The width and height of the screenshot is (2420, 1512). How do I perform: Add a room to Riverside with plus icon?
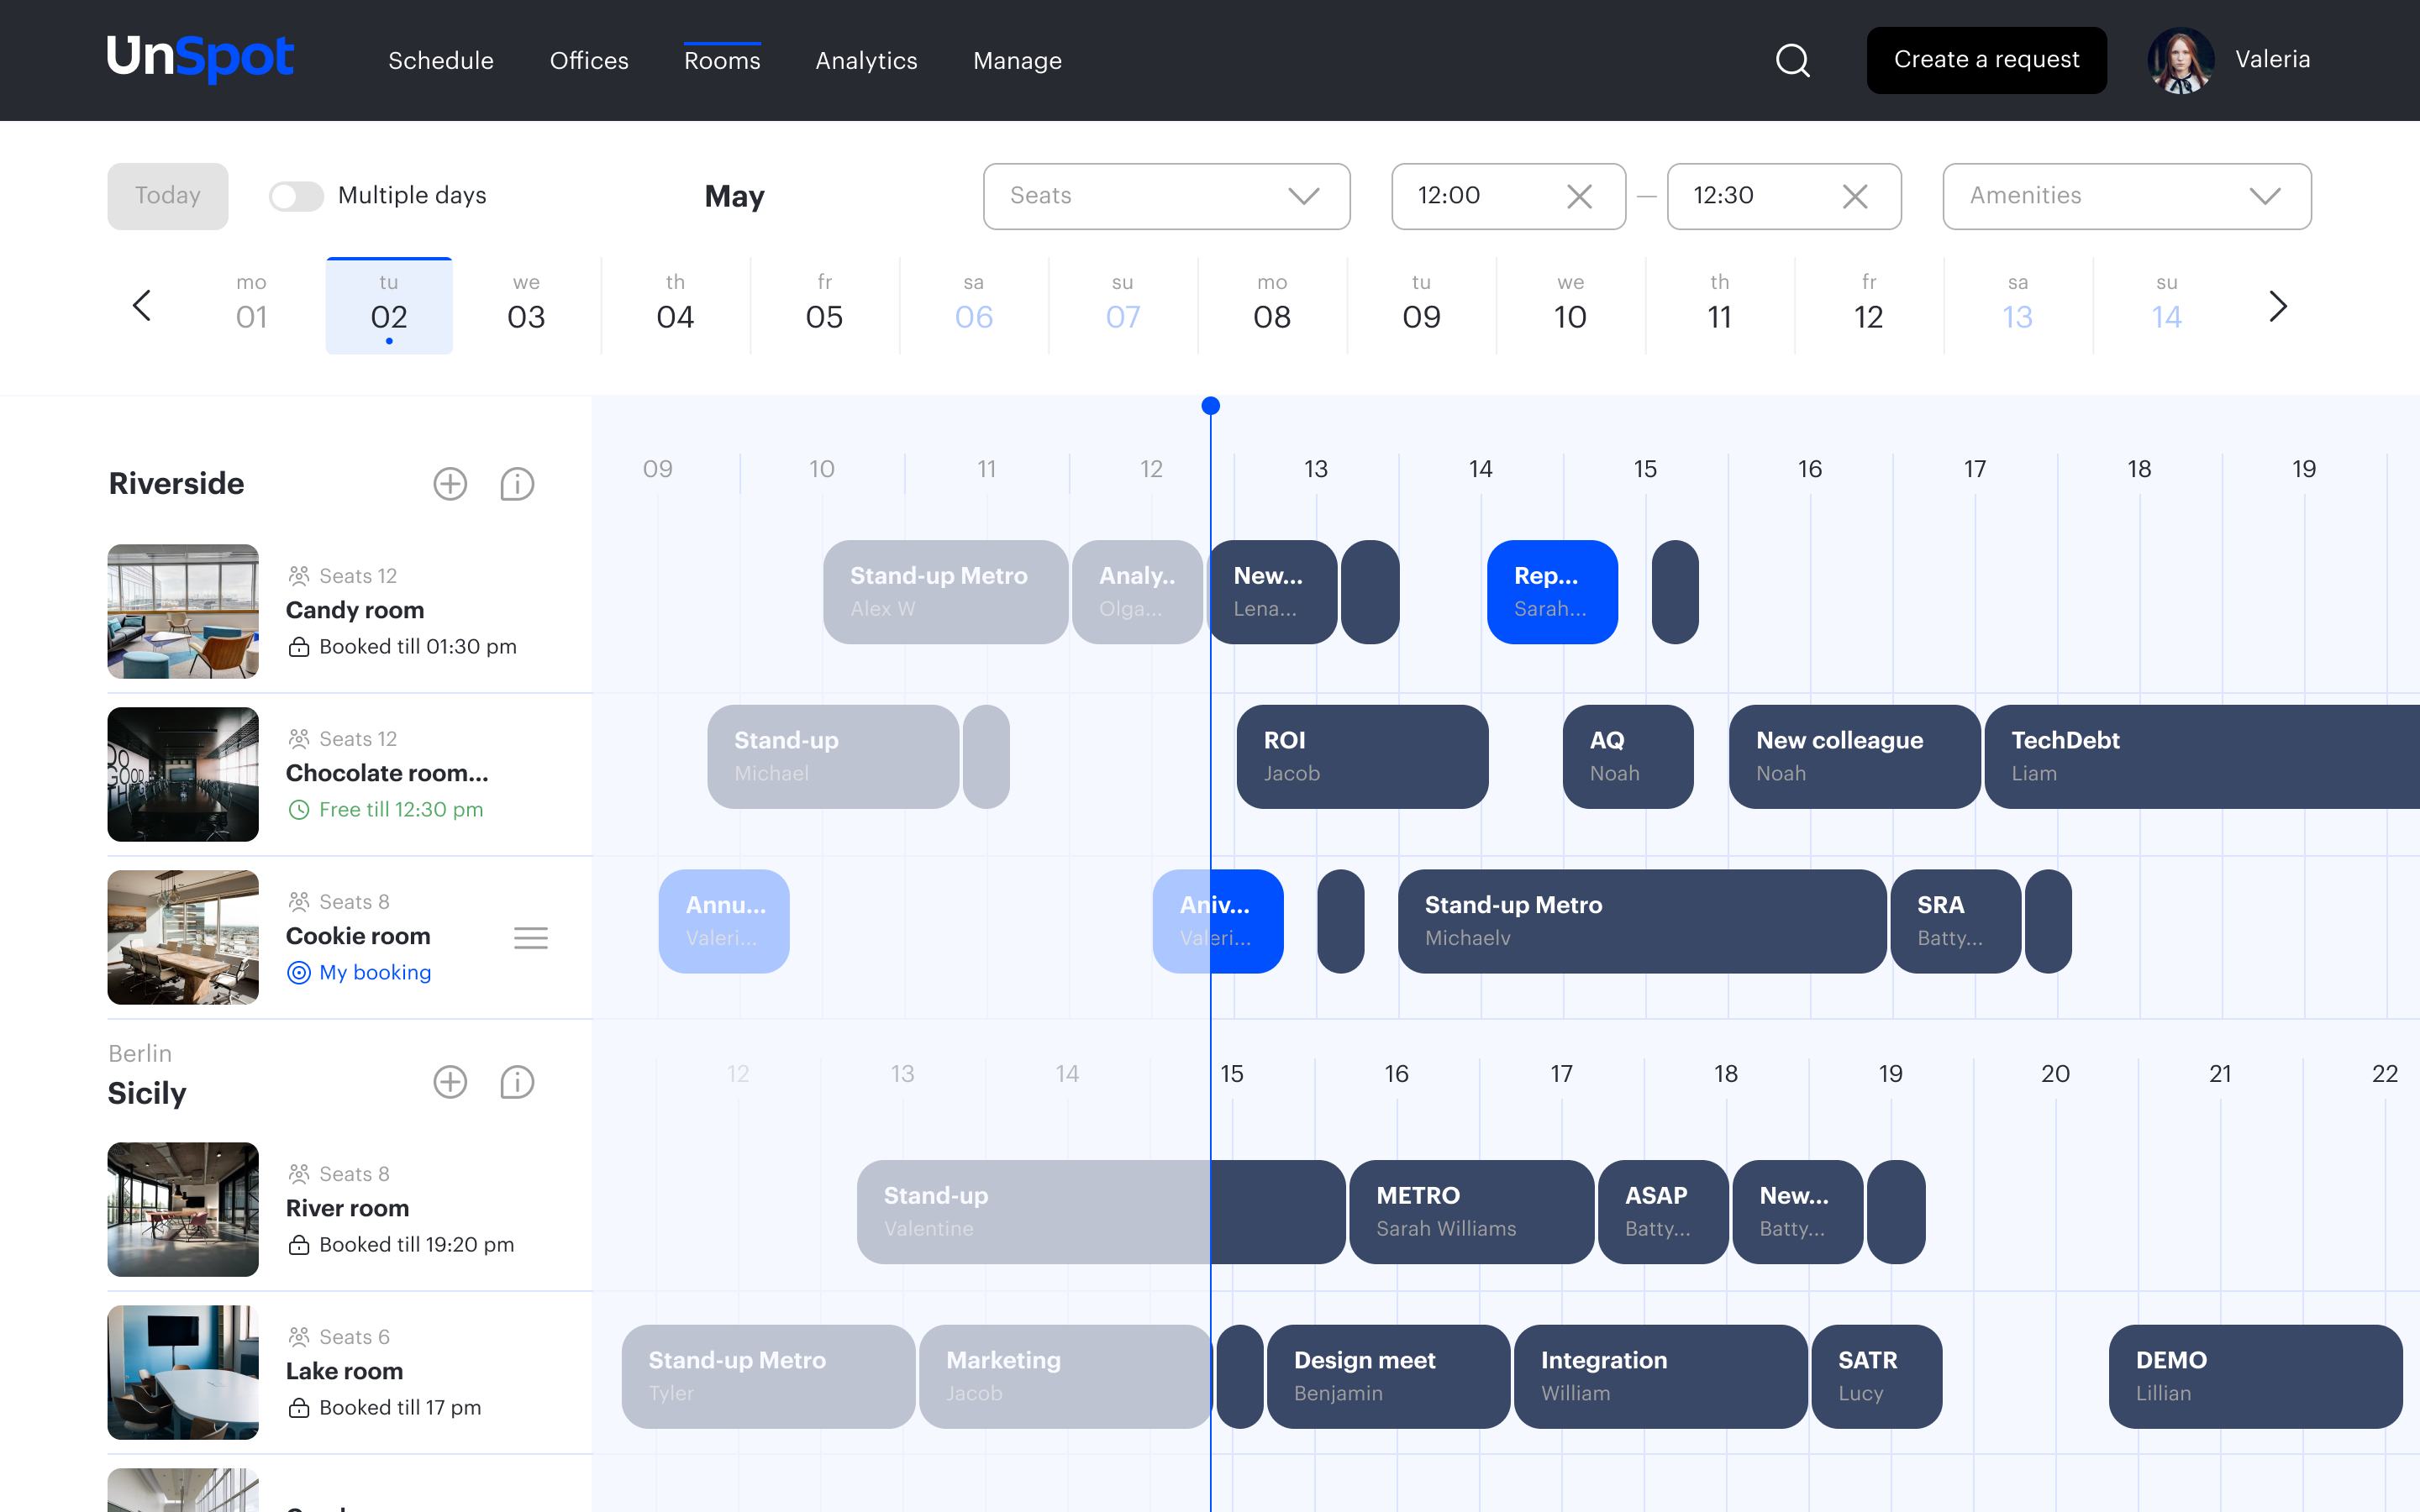click(450, 484)
